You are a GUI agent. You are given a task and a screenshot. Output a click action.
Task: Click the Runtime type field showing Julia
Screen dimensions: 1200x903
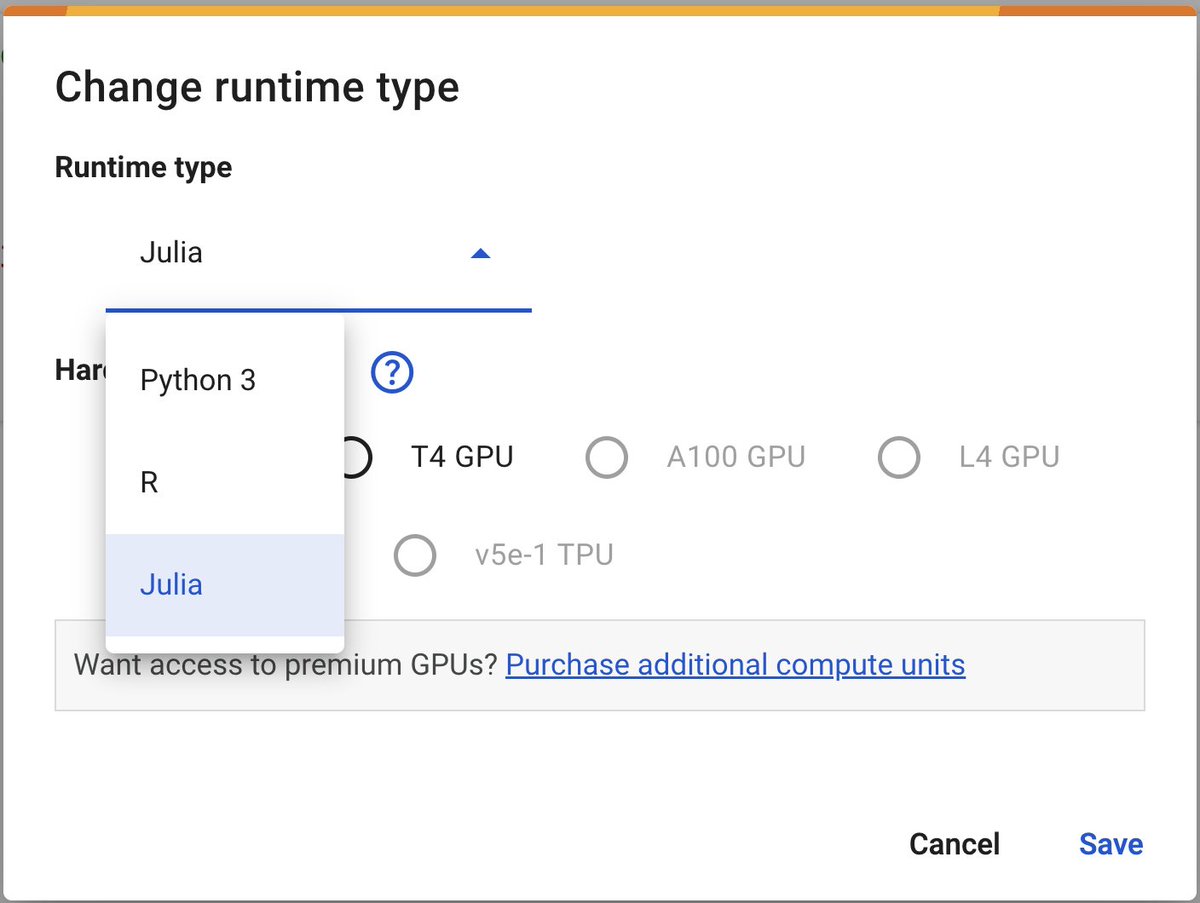318,254
